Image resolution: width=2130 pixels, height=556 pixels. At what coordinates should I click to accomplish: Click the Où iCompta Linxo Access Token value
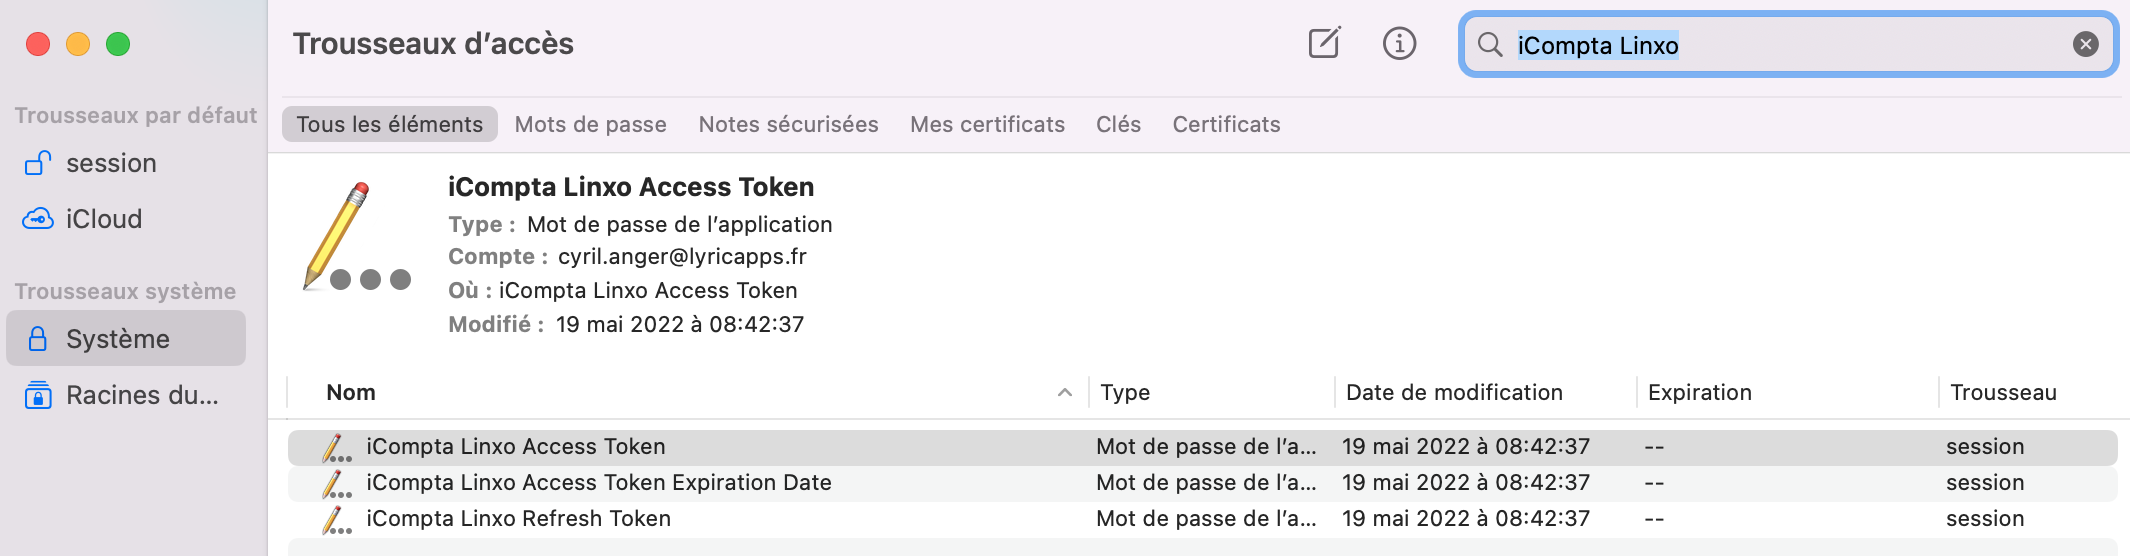pos(648,290)
